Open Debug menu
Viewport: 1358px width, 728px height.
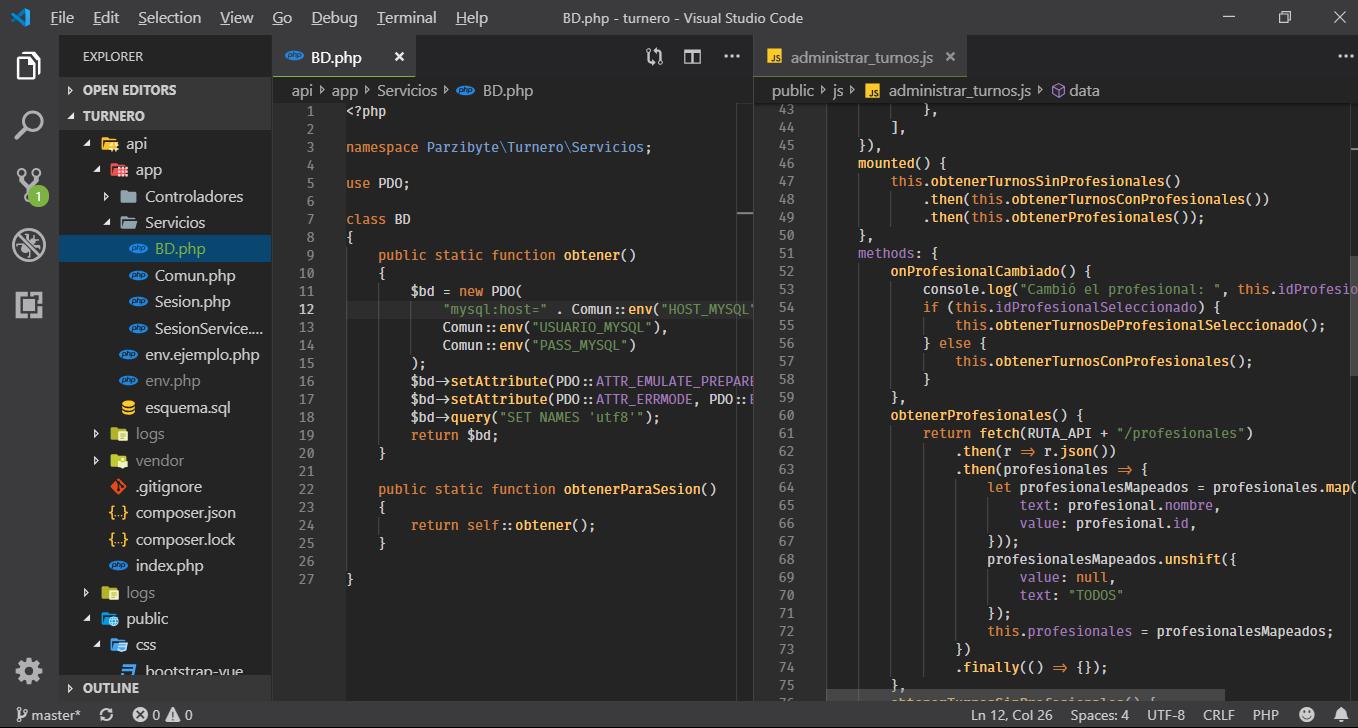[x=334, y=17]
